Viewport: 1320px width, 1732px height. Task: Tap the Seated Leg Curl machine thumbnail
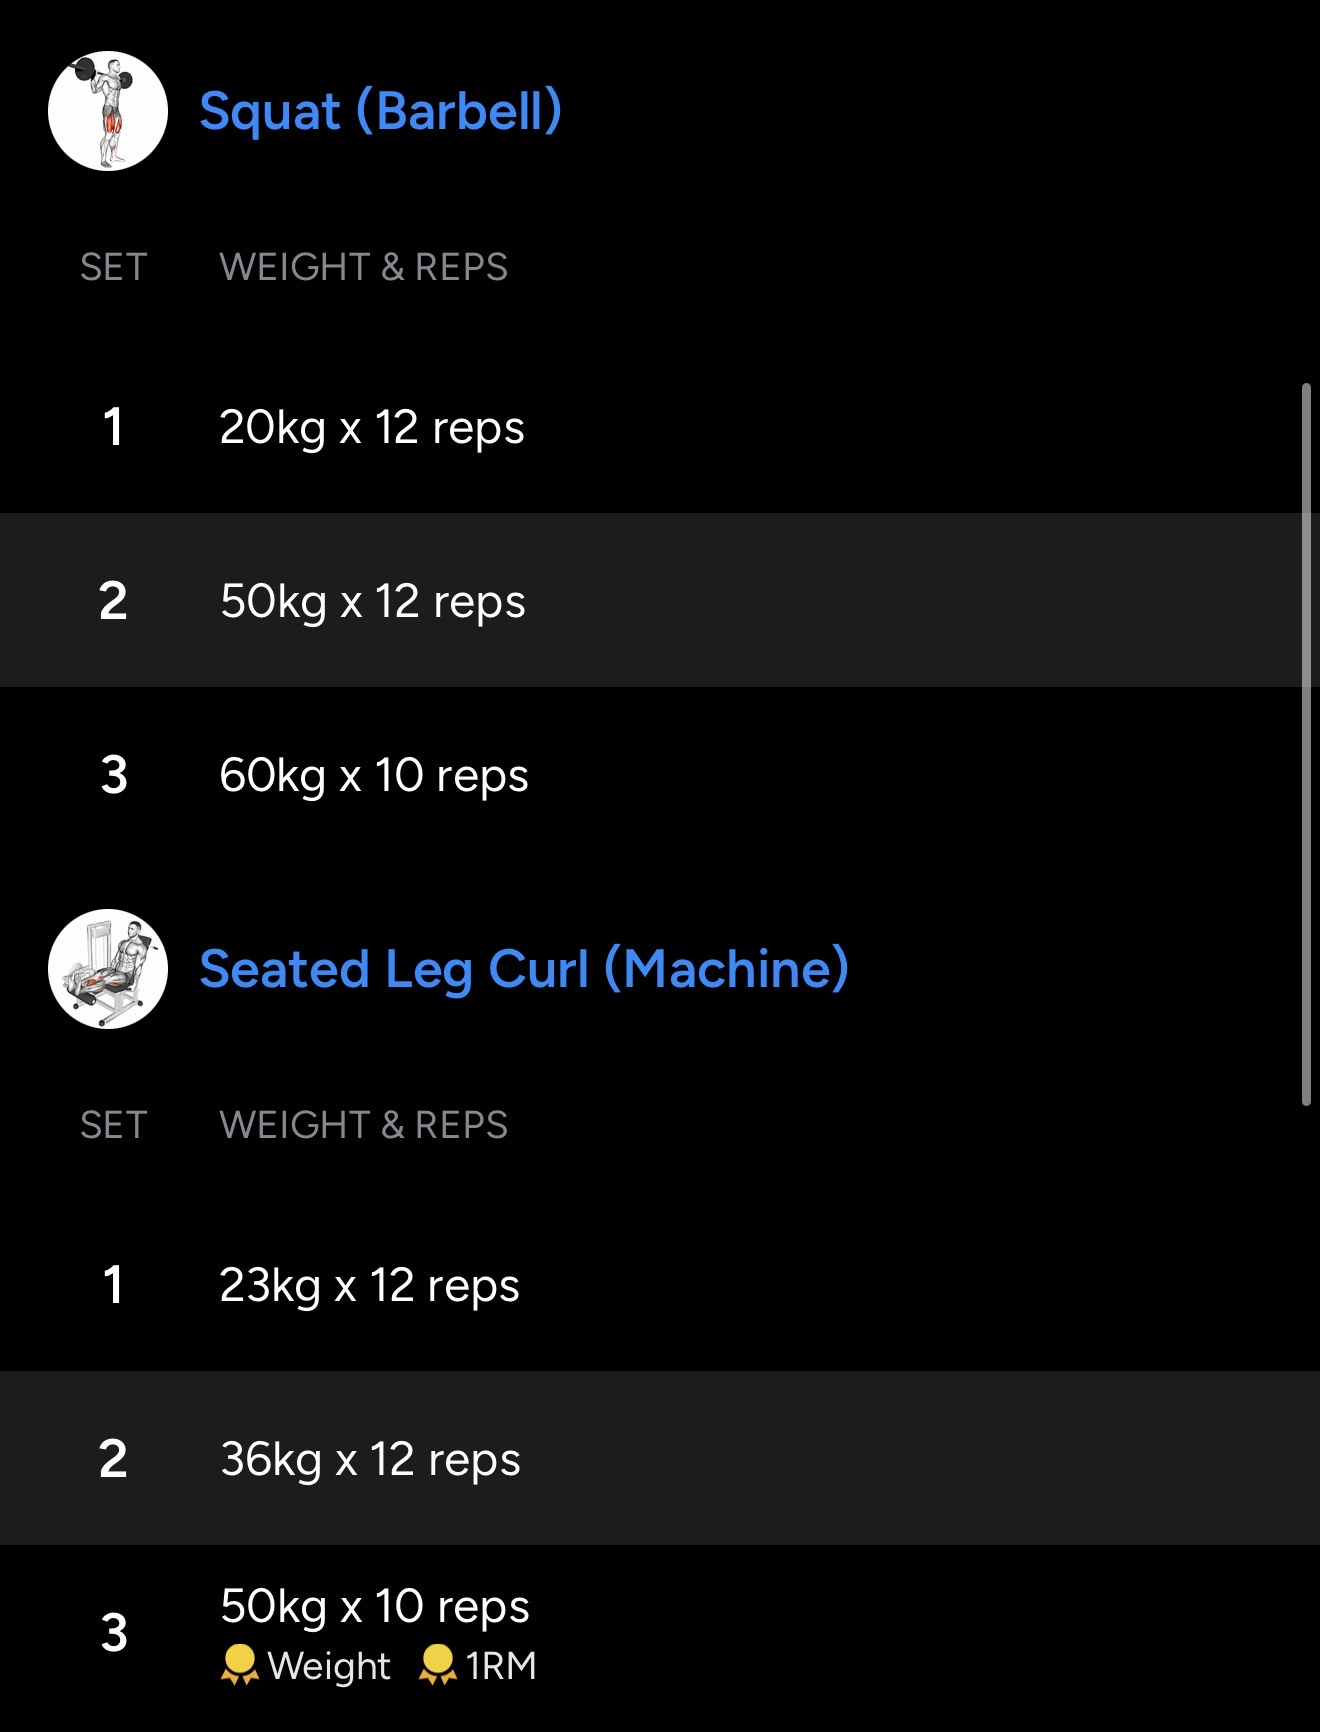tap(108, 969)
